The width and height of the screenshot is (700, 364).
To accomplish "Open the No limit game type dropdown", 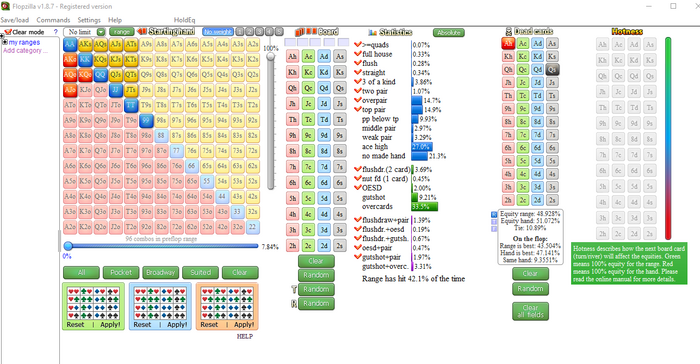I will tap(101, 32).
